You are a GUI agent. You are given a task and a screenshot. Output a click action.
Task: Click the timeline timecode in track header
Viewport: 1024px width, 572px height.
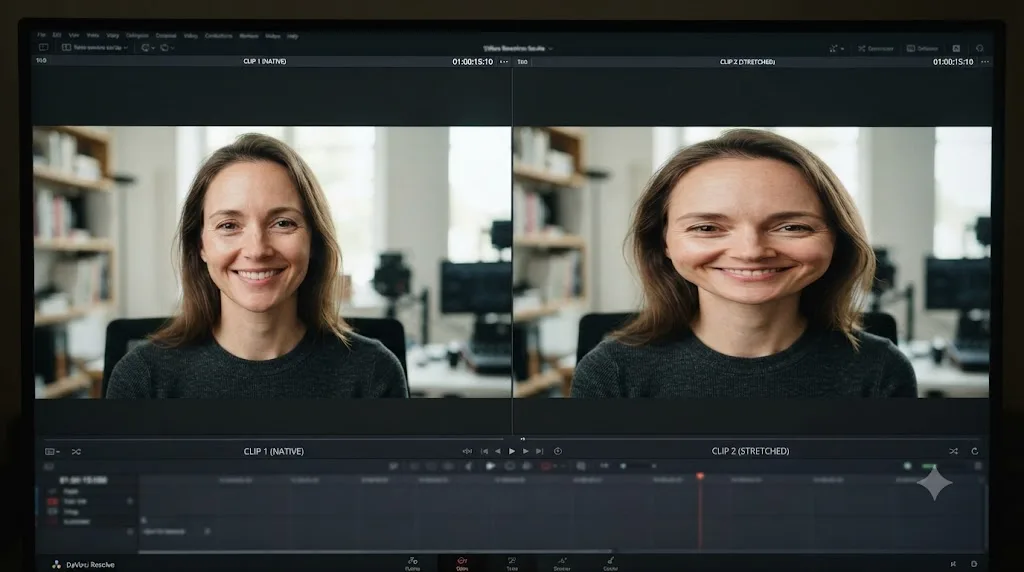pos(83,480)
